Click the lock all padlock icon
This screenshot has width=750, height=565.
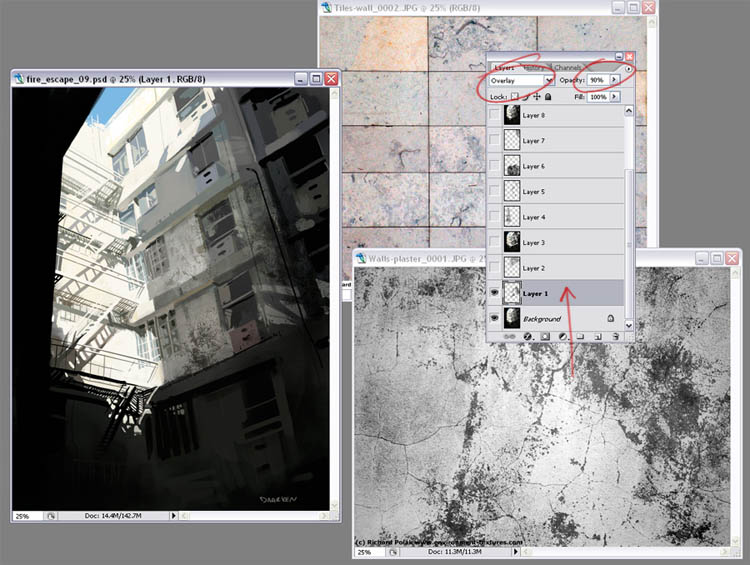coord(548,97)
